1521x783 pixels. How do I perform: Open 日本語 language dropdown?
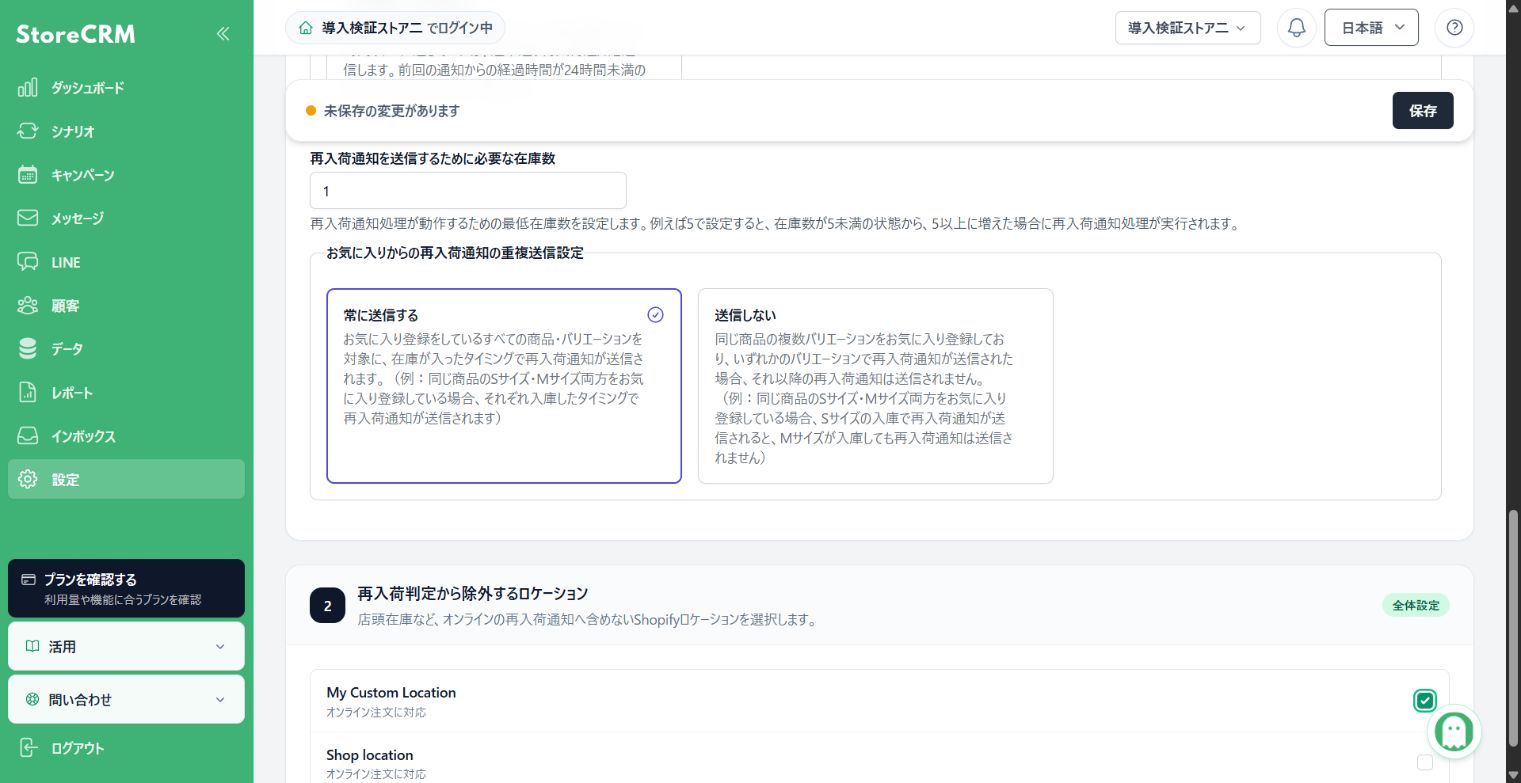click(x=1371, y=28)
